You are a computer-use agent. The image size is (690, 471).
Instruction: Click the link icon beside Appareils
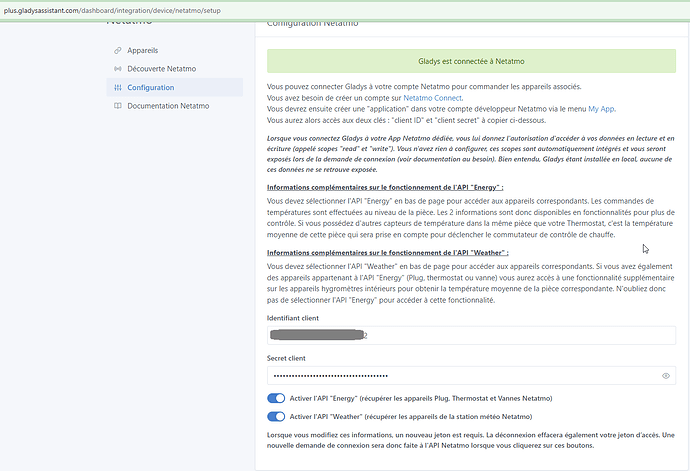point(118,50)
